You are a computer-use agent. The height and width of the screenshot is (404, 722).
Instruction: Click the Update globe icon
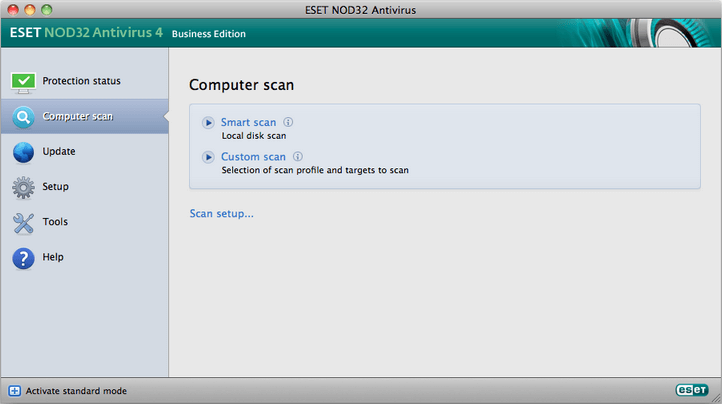coord(23,152)
